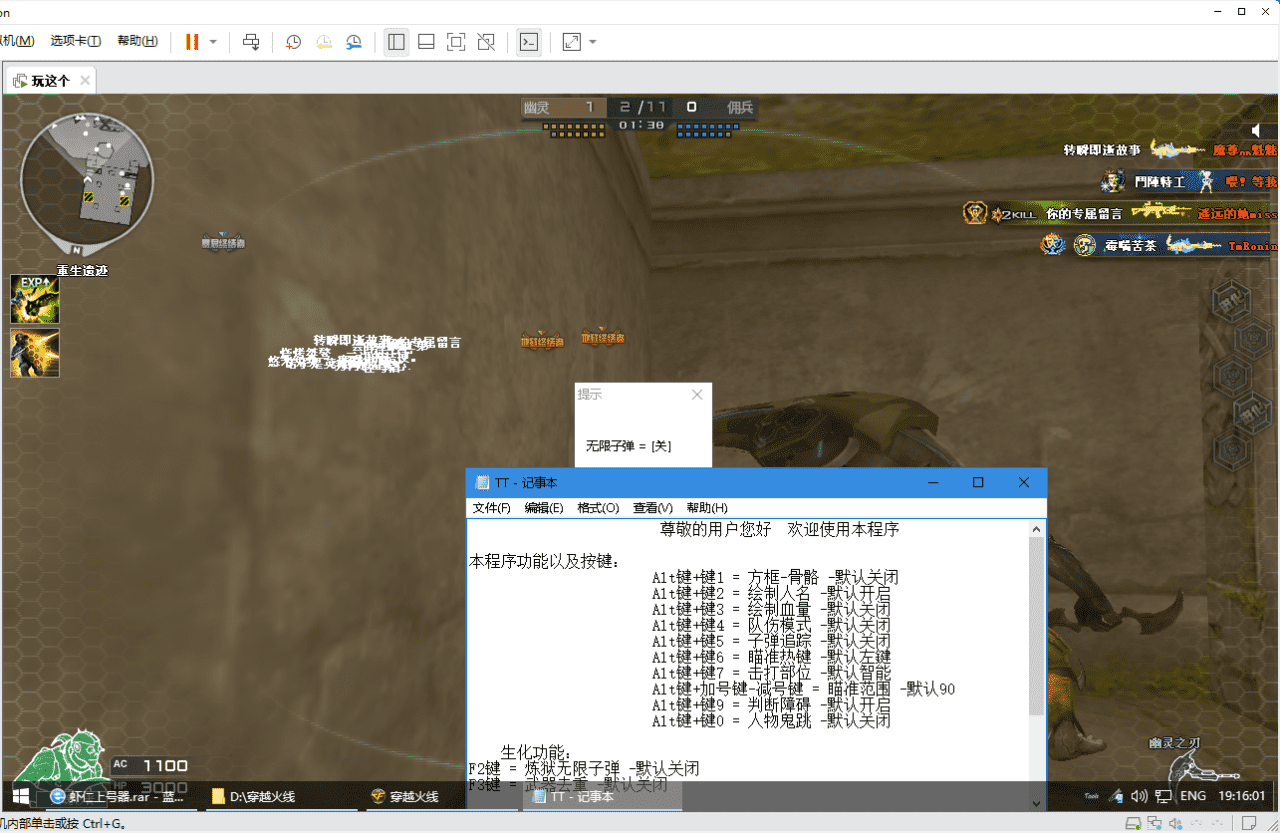This screenshot has height=833, width=1280.
Task: Toggle the console view terminal icon
Action: 528,42
